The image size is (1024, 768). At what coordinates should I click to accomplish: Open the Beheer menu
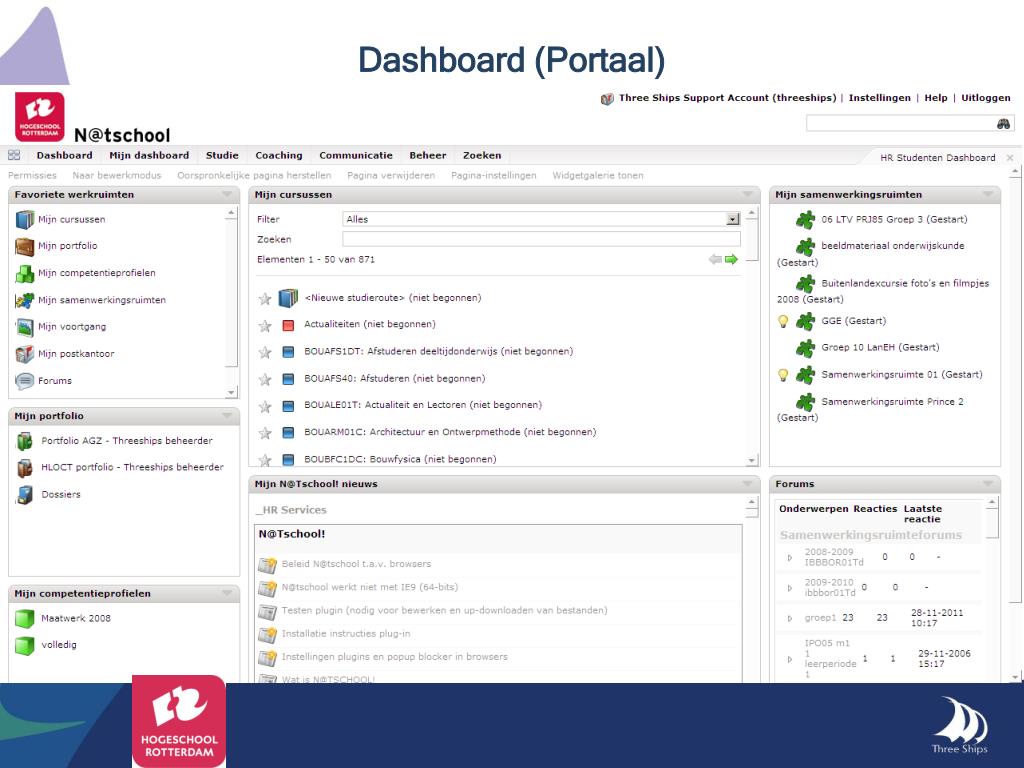click(x=428, y=155)
